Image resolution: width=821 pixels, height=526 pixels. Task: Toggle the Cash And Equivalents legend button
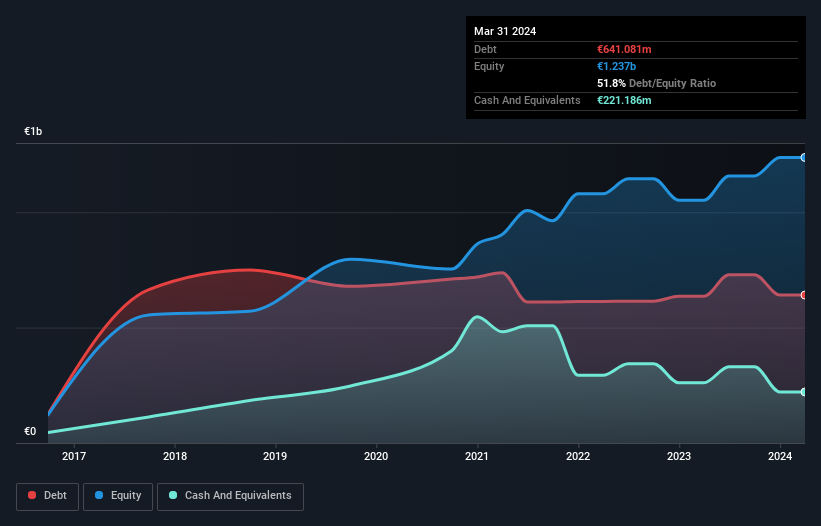click(x=230, y=496)
